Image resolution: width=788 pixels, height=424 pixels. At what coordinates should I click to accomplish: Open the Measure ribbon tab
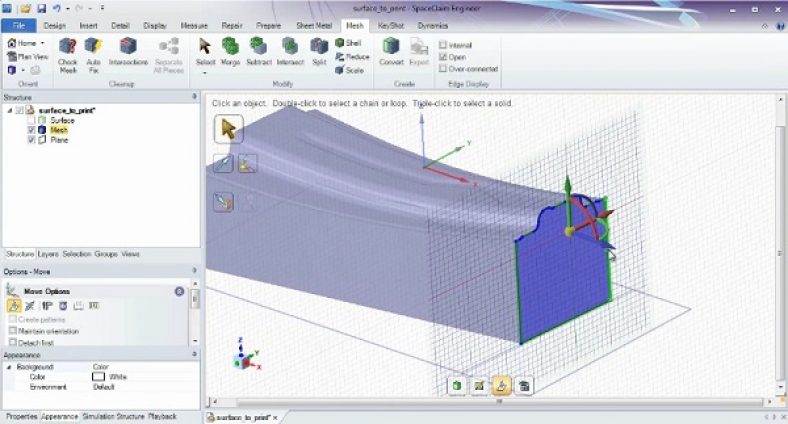(x=193, y=26)
